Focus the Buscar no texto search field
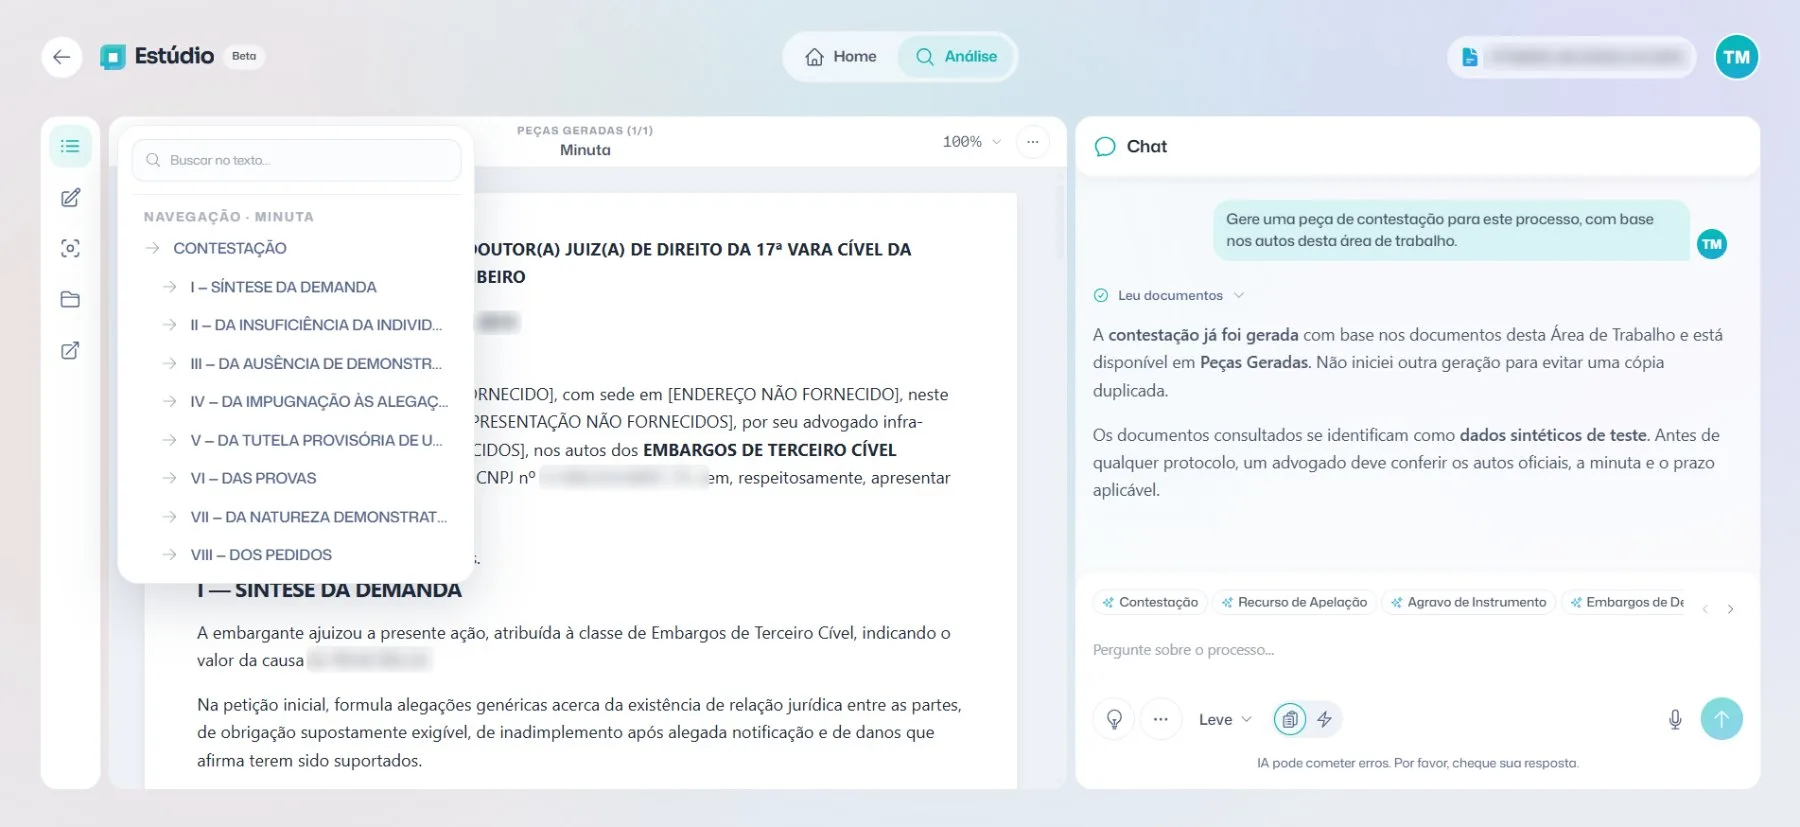This screenshot has height=827, width=1800. pos(297,160)
